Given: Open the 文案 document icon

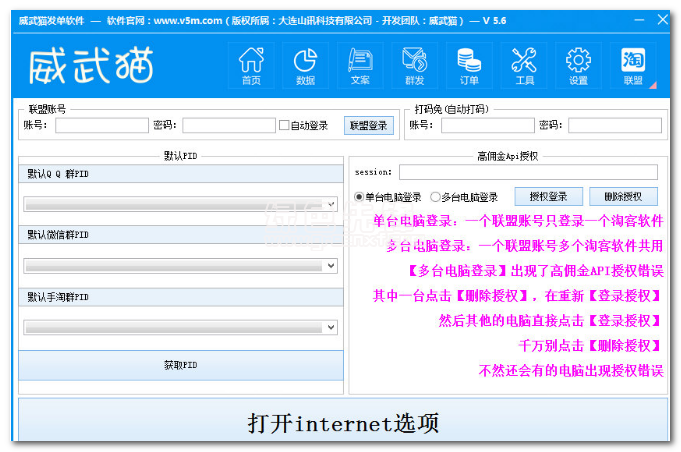Looking at the screenshot, I should 360,66.
